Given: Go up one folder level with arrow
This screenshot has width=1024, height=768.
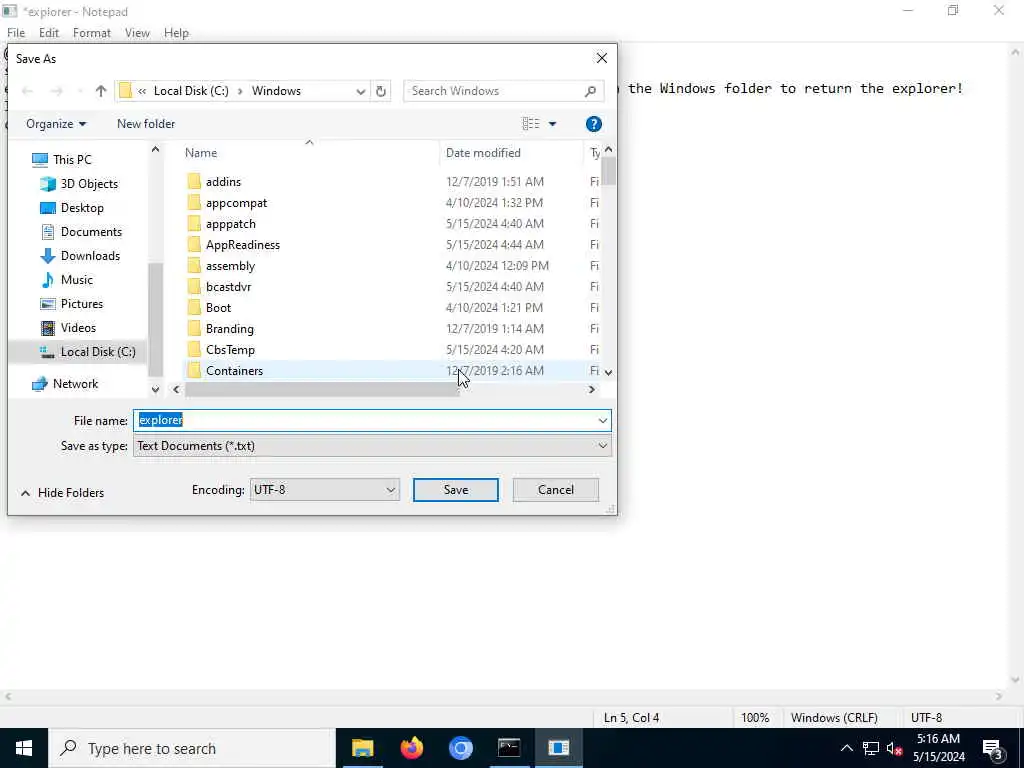Looking at the screenshot, I should (101, 91).
